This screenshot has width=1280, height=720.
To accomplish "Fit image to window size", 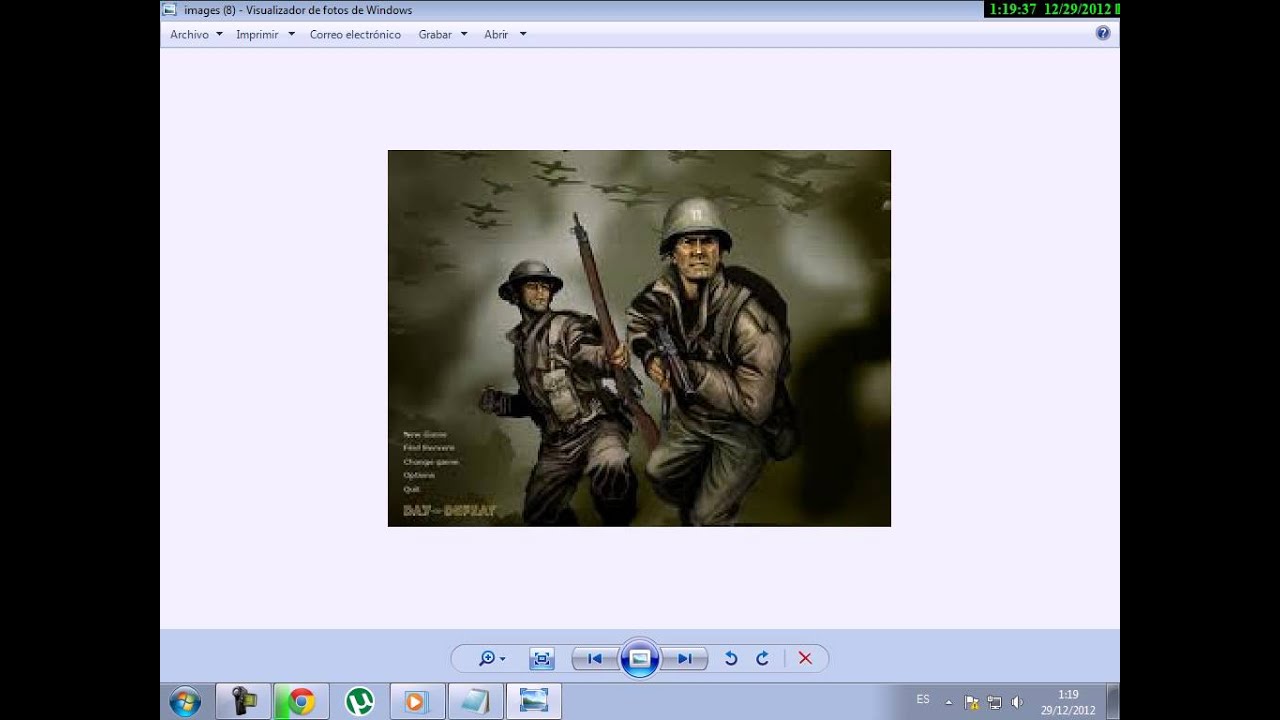I will coord(542,658).
